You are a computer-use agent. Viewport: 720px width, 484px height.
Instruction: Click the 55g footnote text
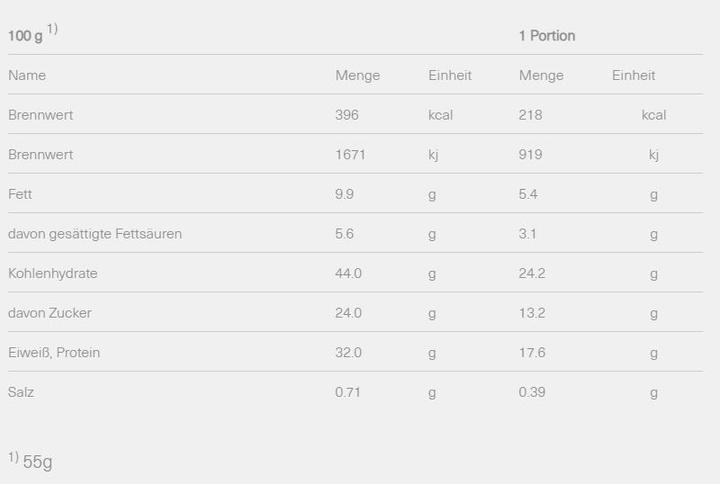(37, 462)
